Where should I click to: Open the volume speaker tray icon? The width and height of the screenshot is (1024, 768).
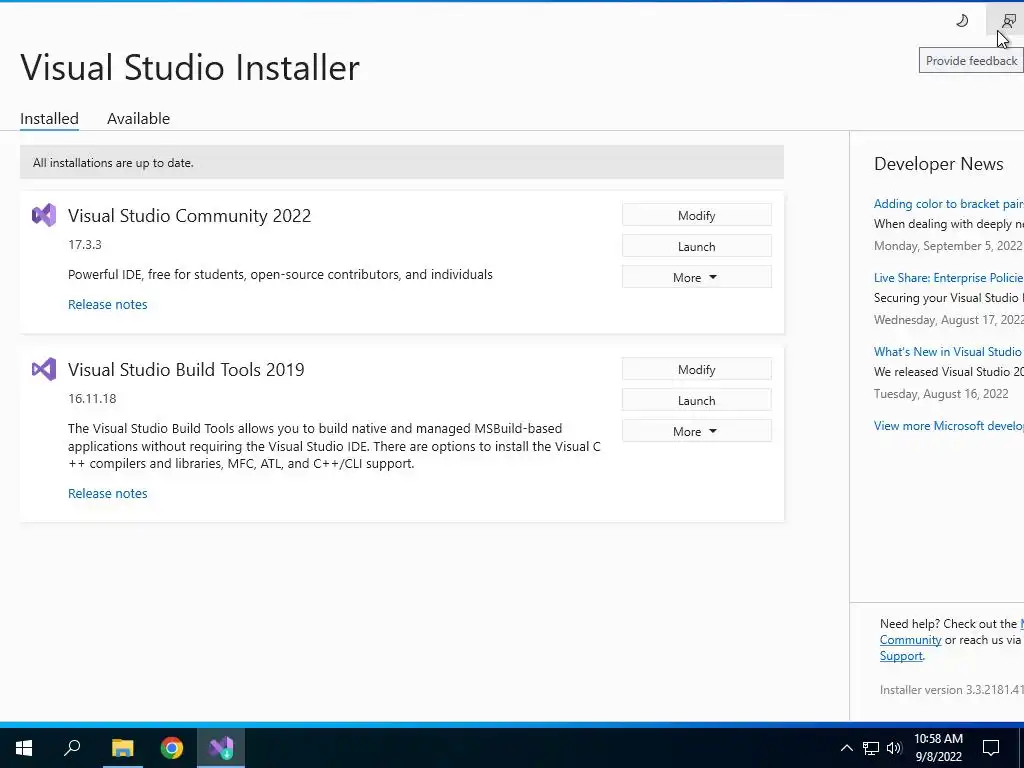pos(894,748)
